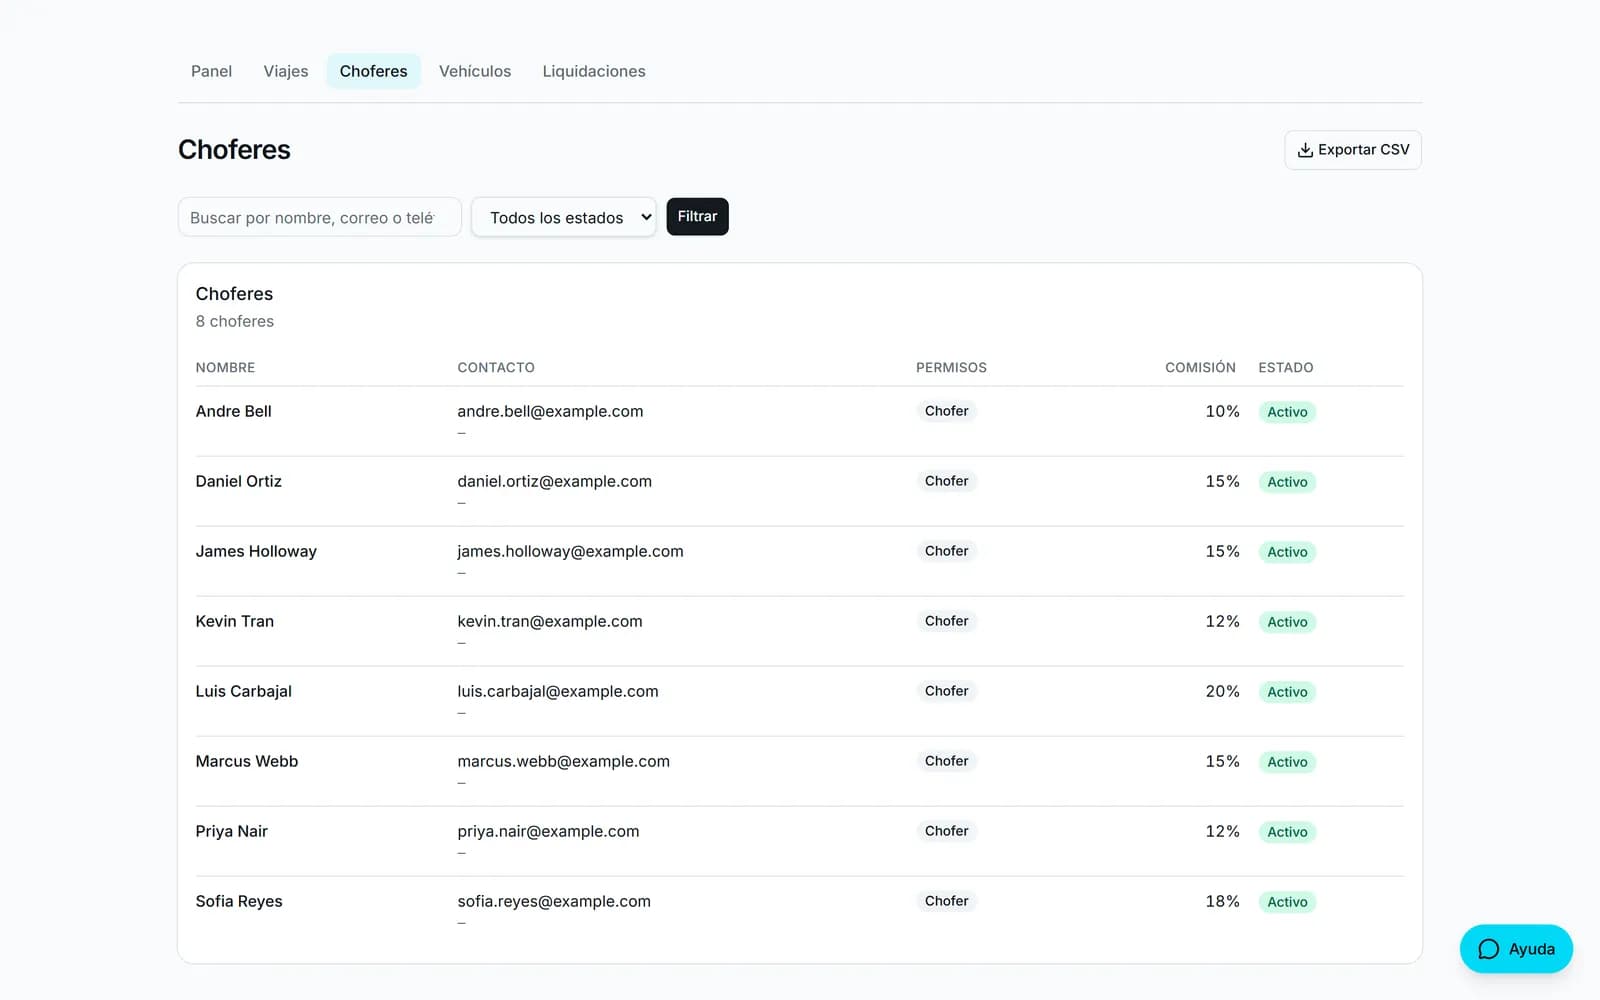Image resolution: width=1600 pixels, height=1000 pixels.
Task: Focus the search by name field
Action: point(320,217)
